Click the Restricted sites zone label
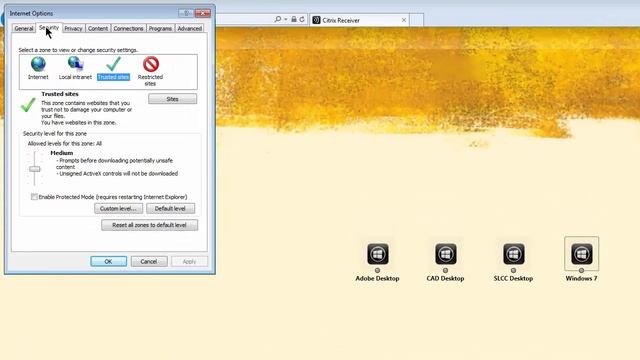The image size is (640, 360). 150,80
